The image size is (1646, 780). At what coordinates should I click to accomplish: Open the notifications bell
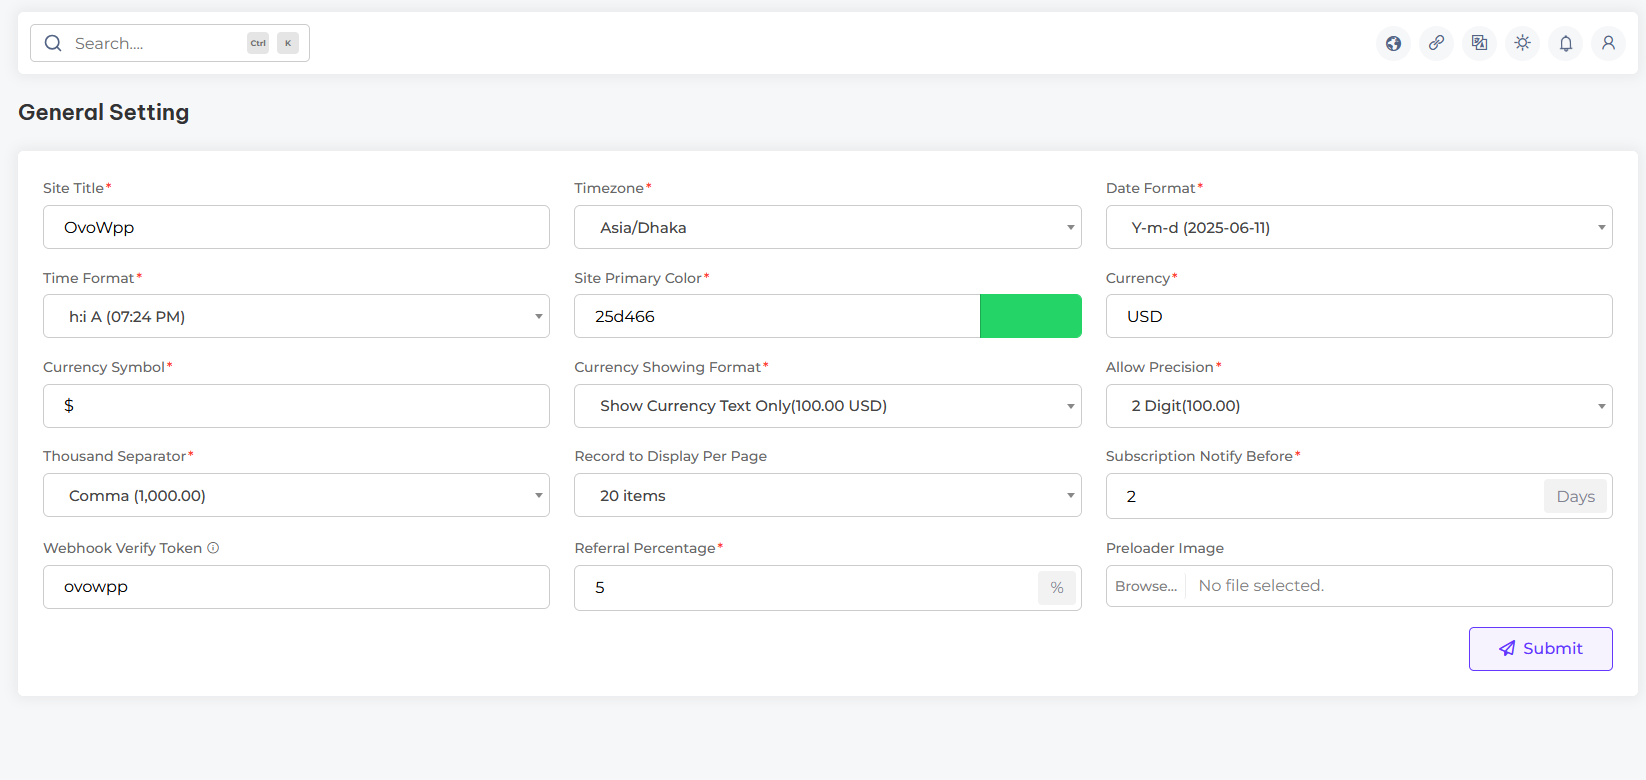pos(1565,43)
